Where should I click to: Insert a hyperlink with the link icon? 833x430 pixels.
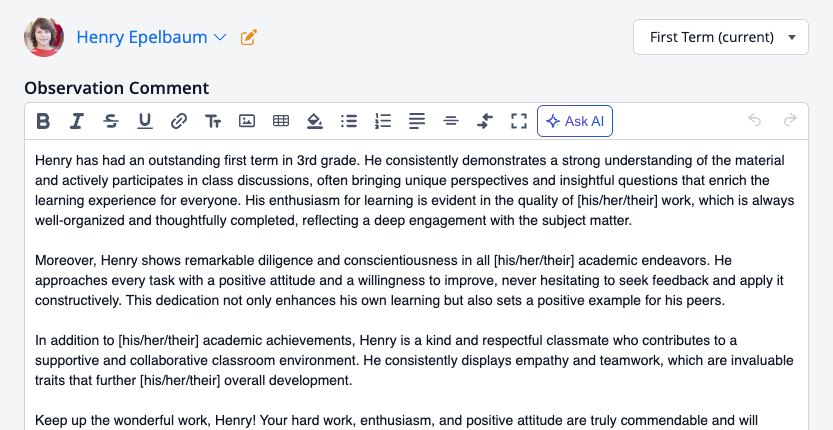pos(178,121)
